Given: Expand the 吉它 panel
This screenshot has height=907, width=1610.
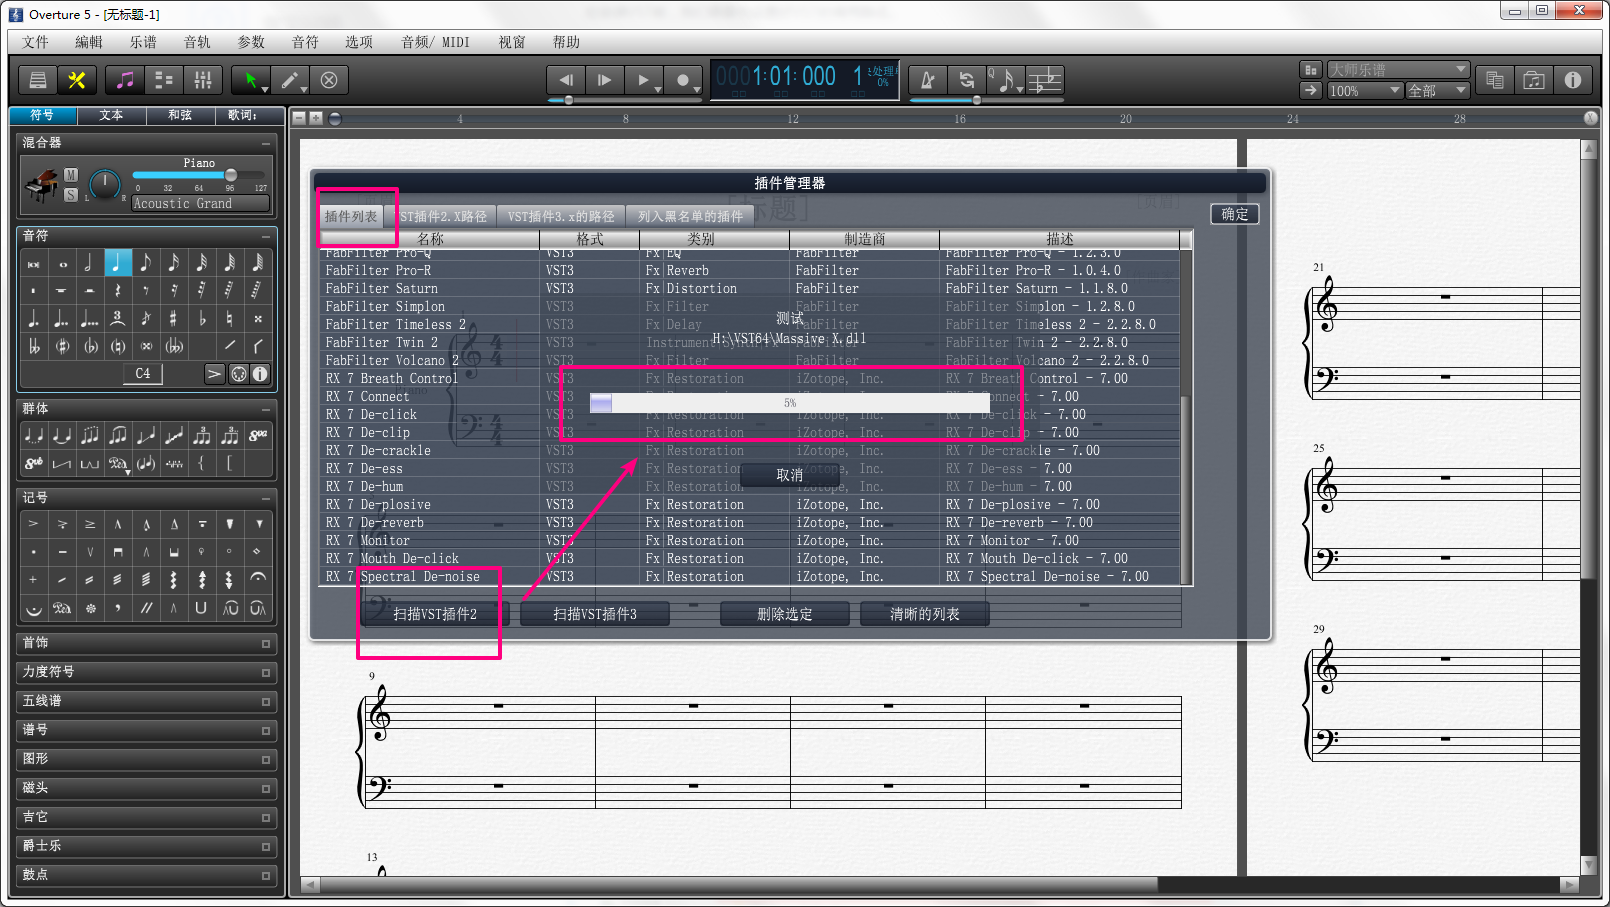Looking at the screenshot, I should pyautogui.click(x=146, y=817).
